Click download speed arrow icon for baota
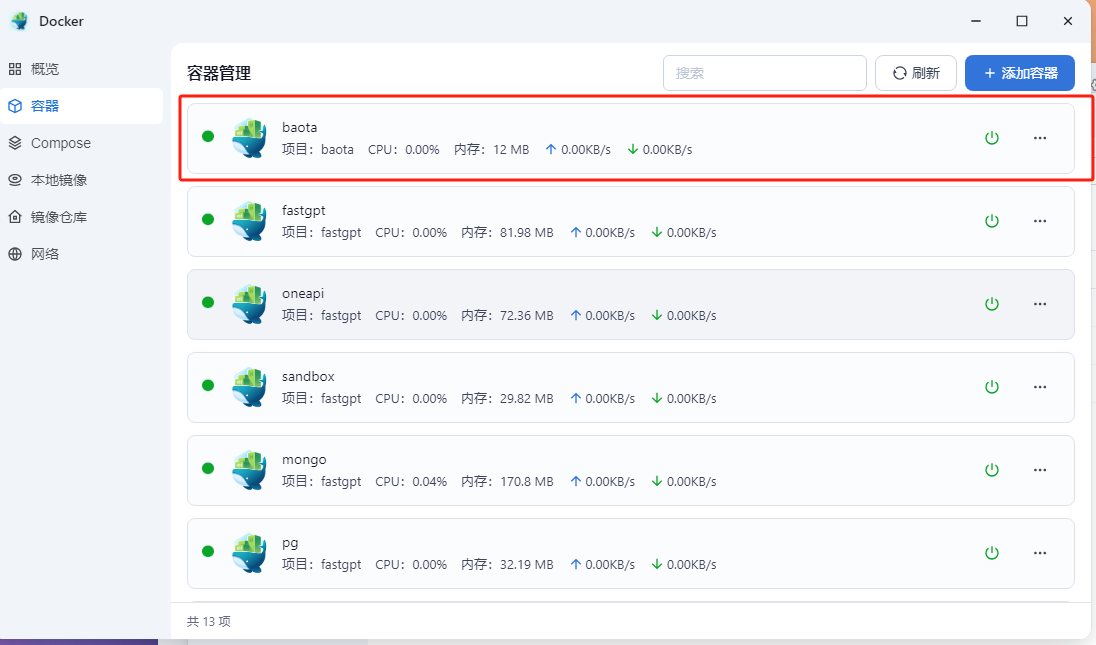 (633, 150)
